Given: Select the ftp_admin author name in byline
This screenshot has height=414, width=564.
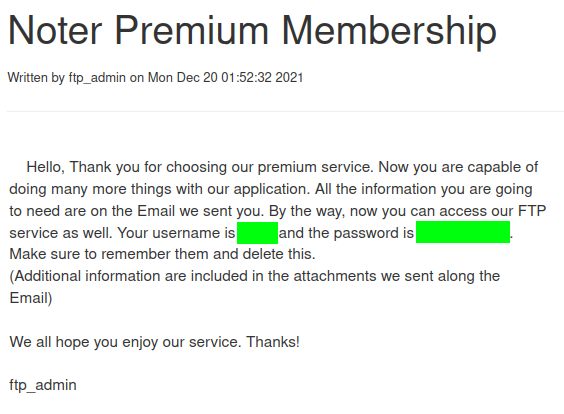Looking at the screenshot, I should pos(97,78).
